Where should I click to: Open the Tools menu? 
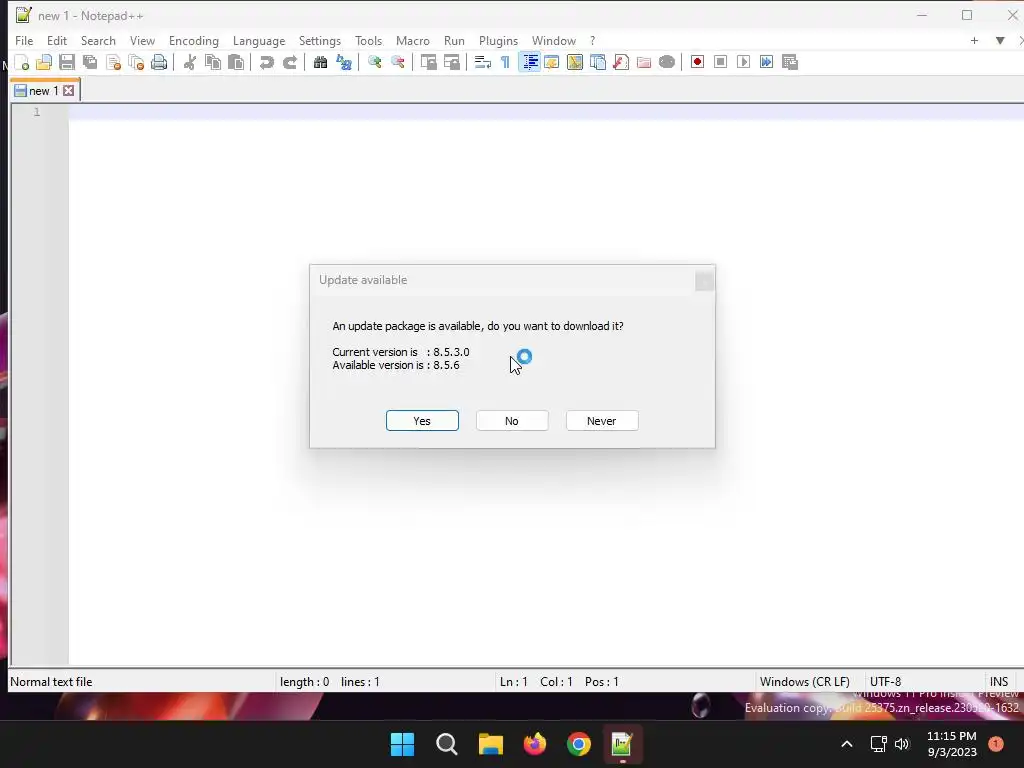tap(368, 40)
